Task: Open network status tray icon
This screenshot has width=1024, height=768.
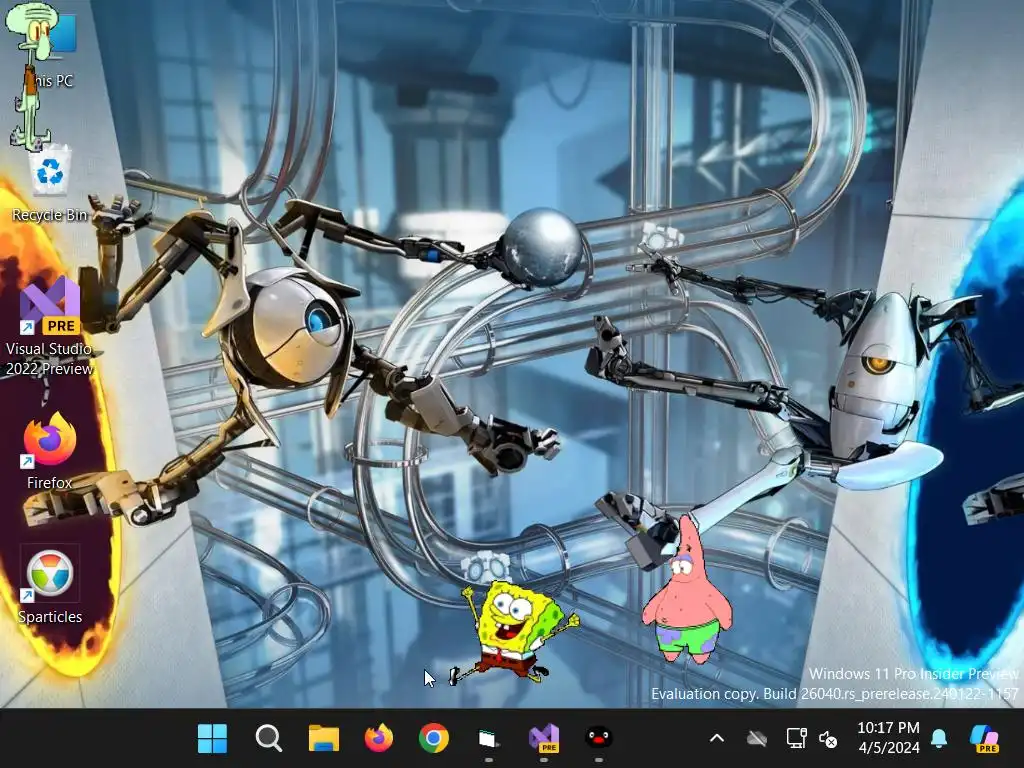Action: (x=796, y=739)
